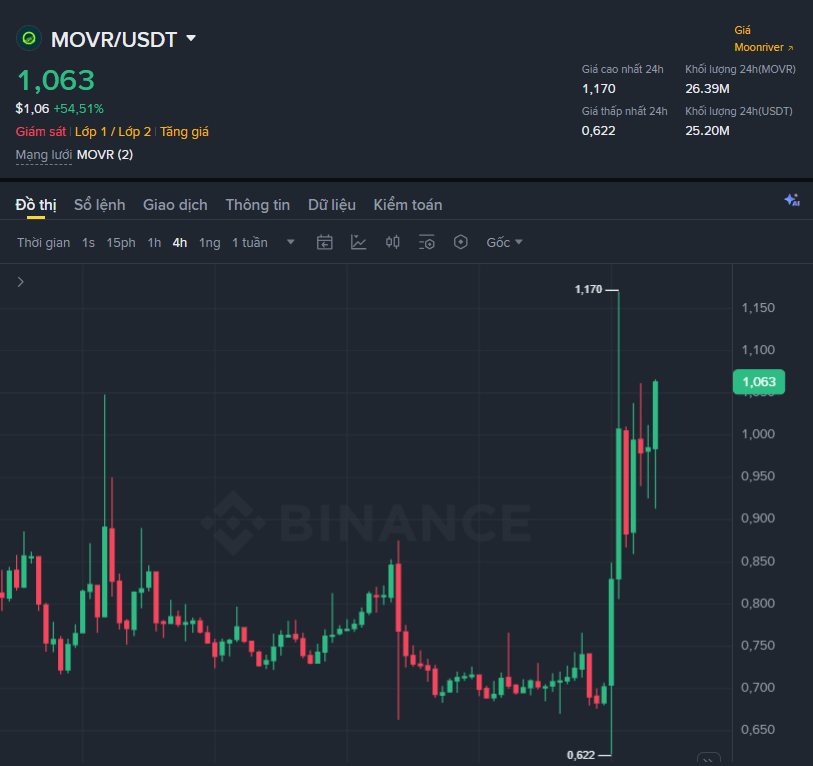This screenshot has width=813, height=766.
Task: Click the 26.39M MOVR volume value
Action: pyautogui.click(x=707, y=89)
